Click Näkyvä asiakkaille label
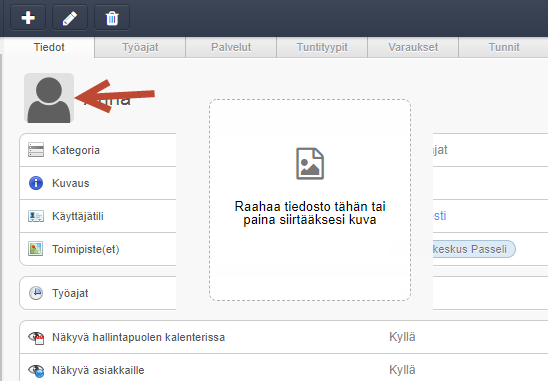 click(x=98, y=370)
